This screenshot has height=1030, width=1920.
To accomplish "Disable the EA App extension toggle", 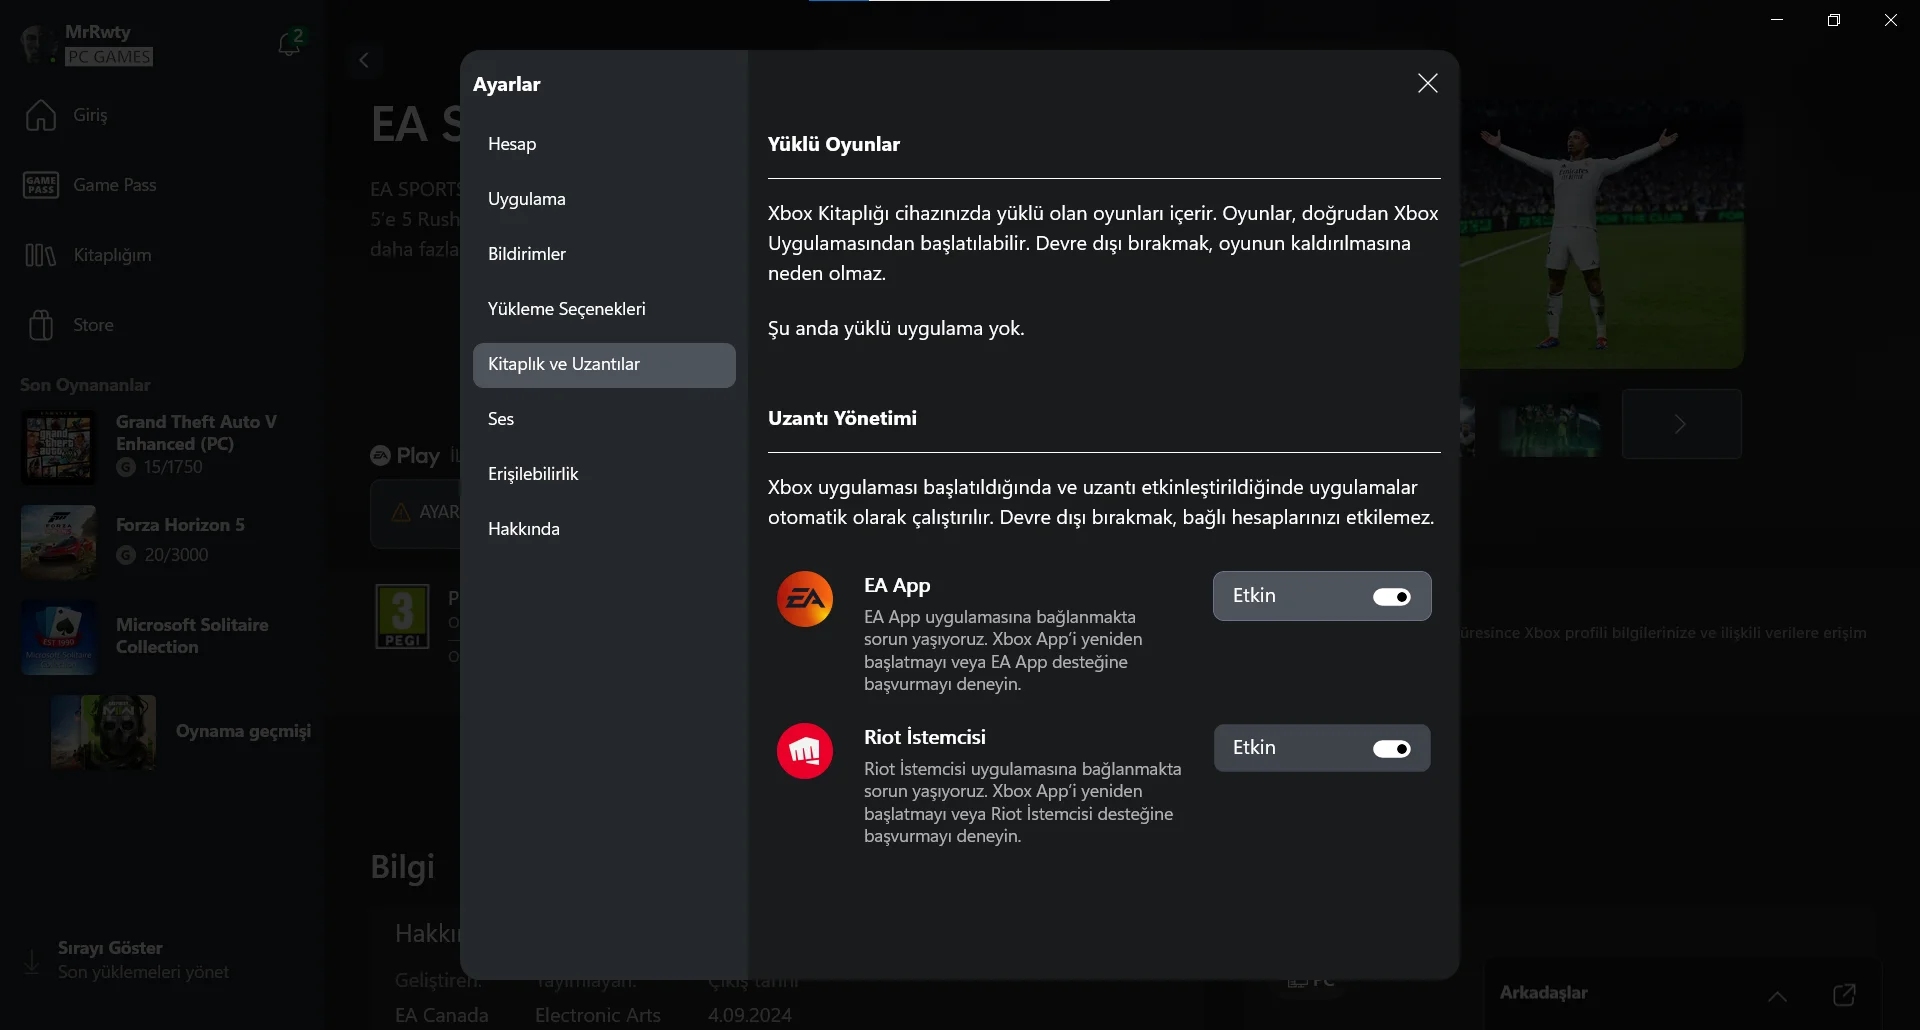I will tap(1391, 597).
